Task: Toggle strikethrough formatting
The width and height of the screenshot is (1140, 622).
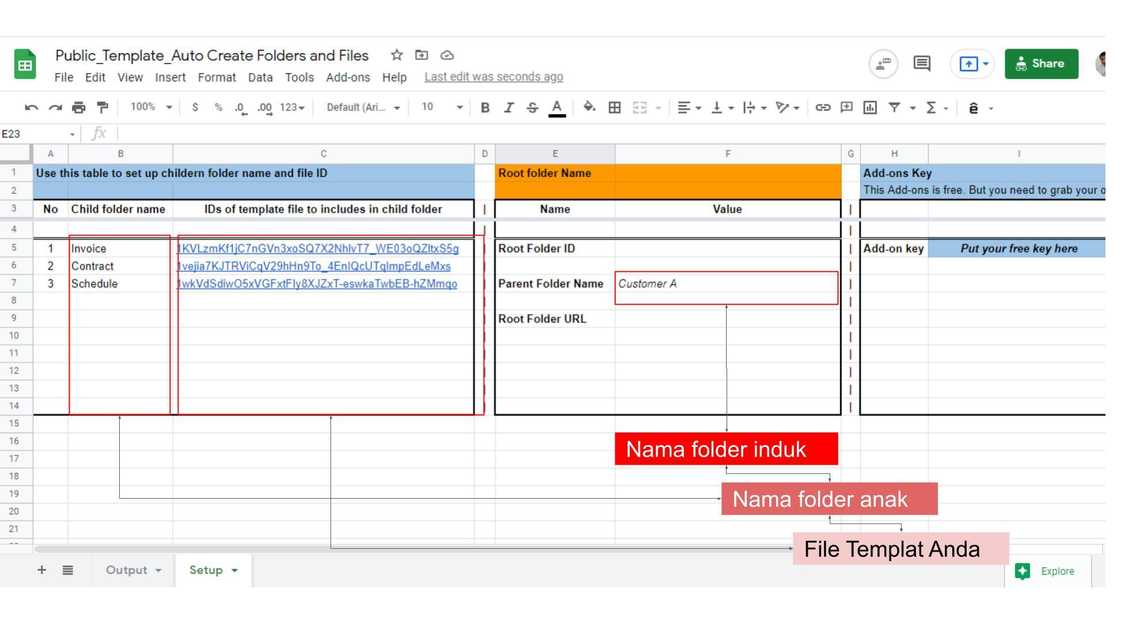Action: (532, 108)
